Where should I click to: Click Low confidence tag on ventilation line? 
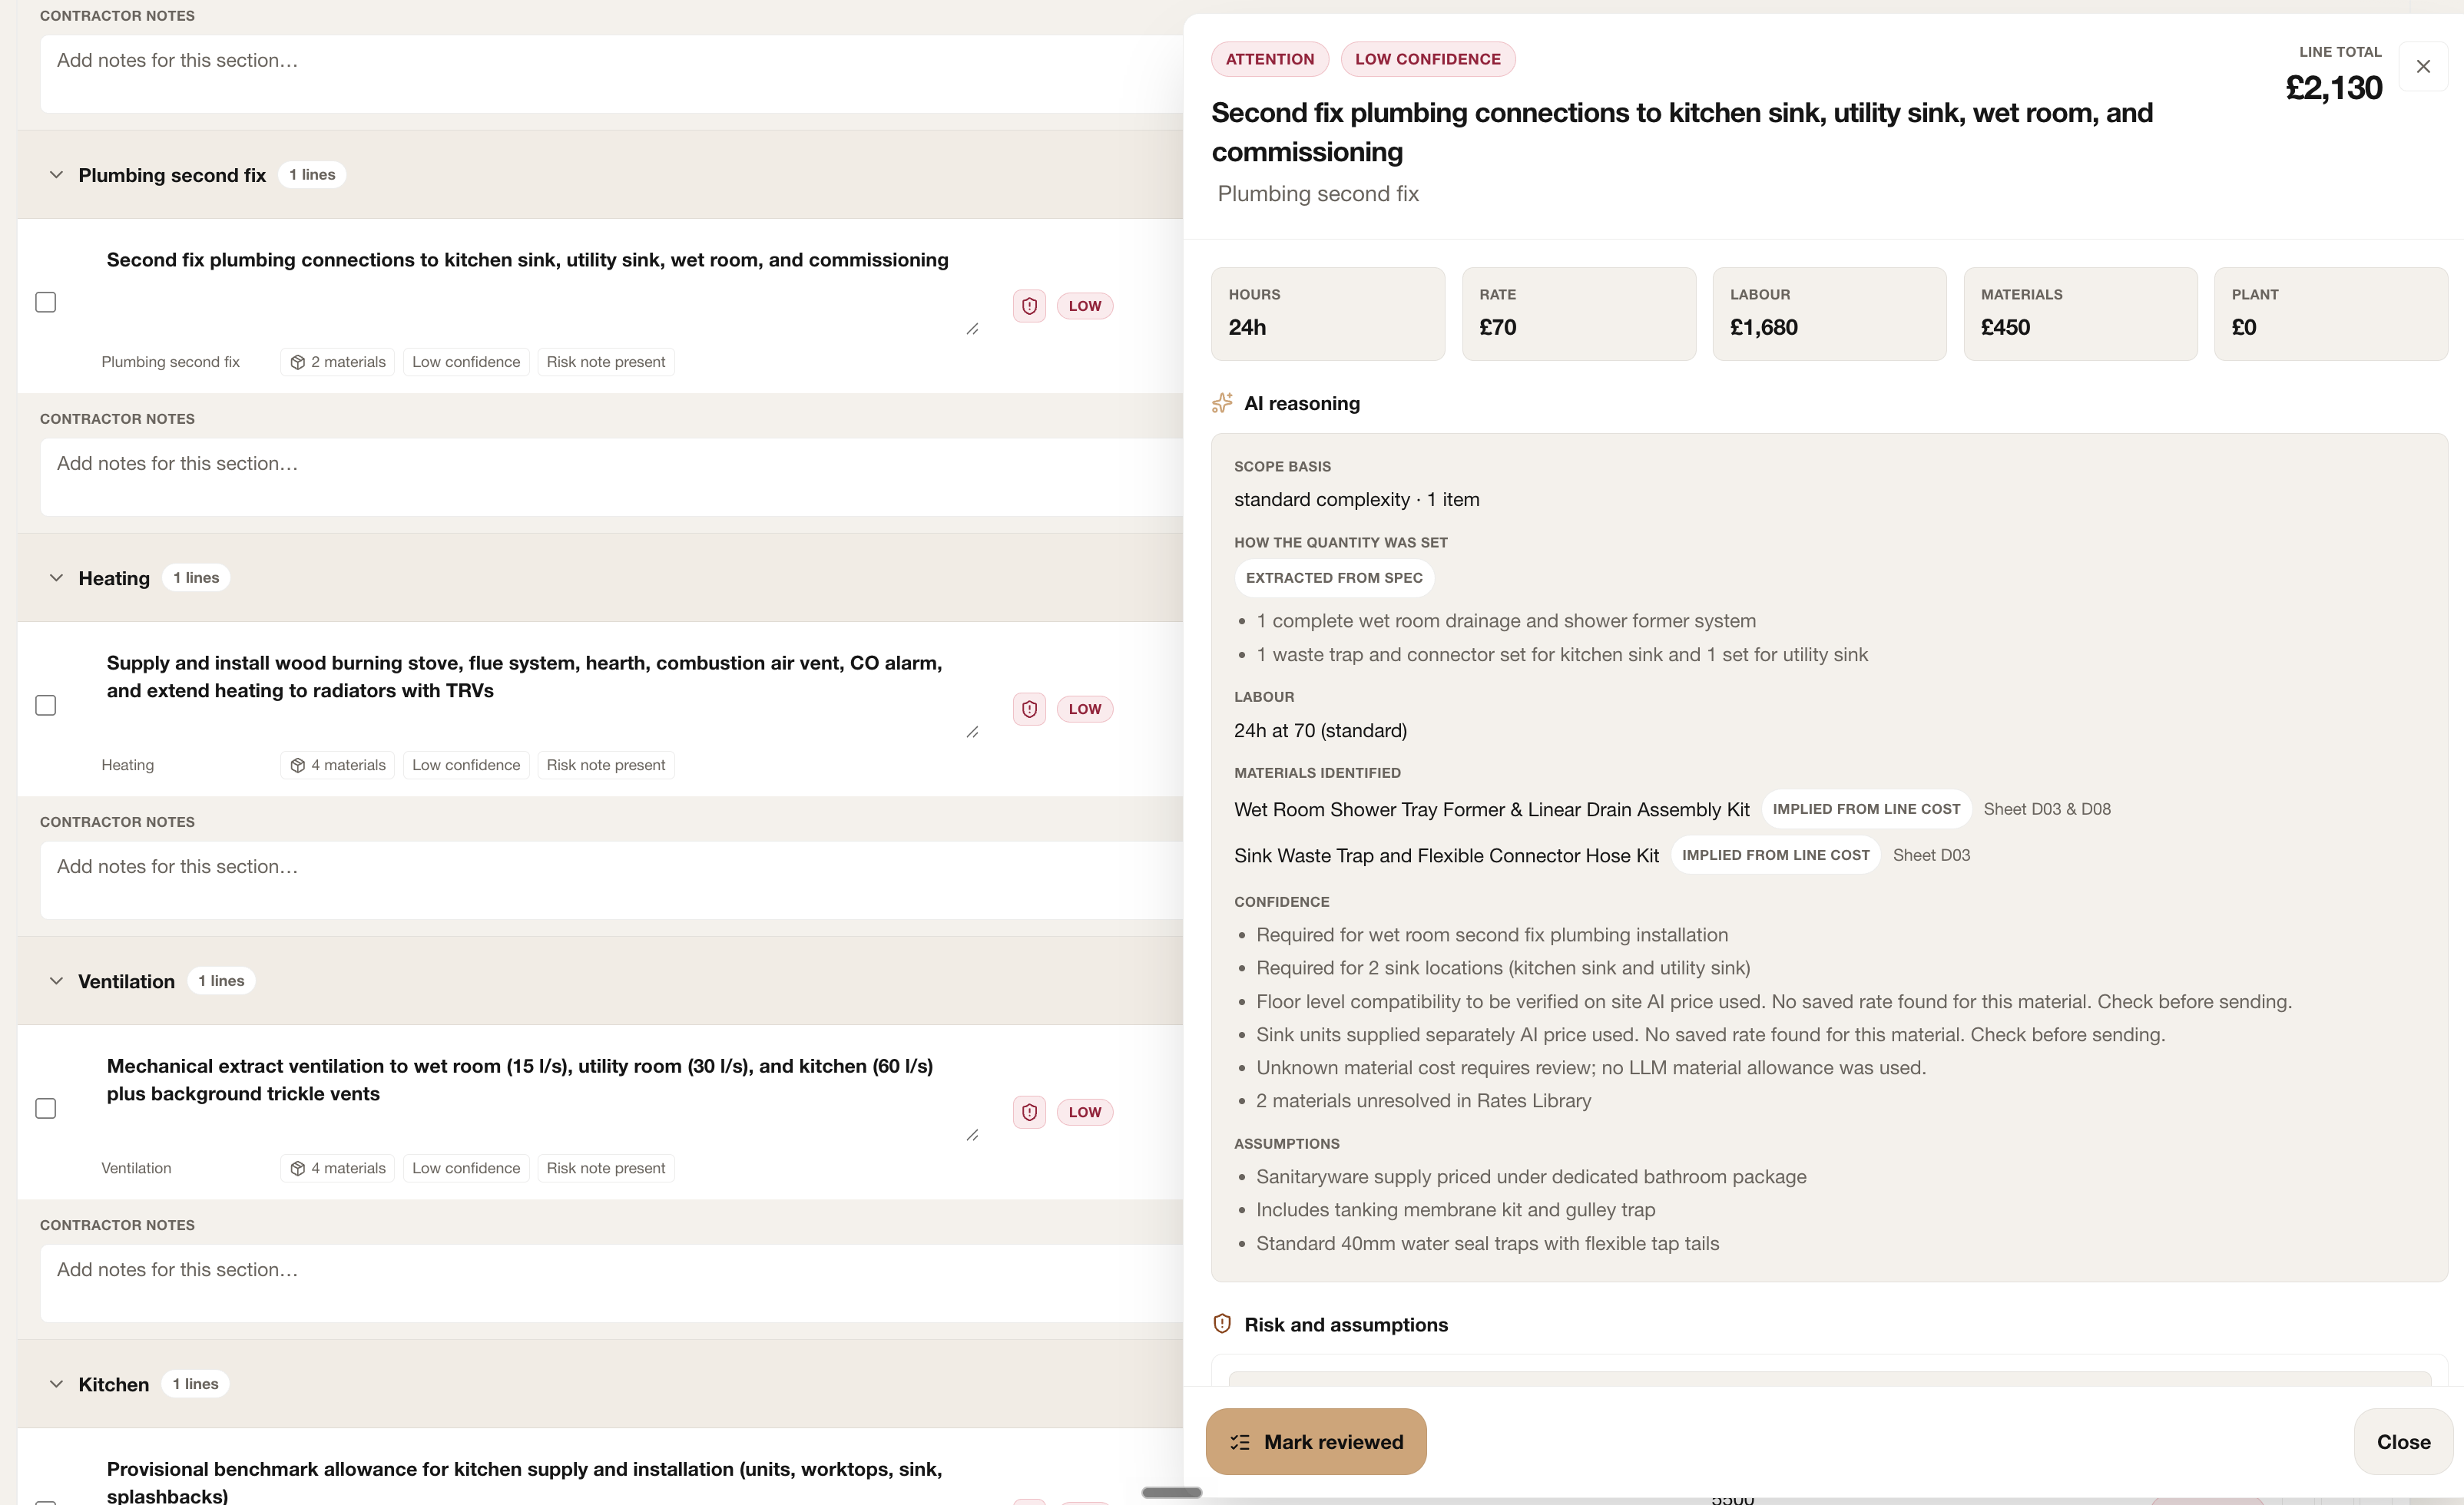coord(466,1168)
